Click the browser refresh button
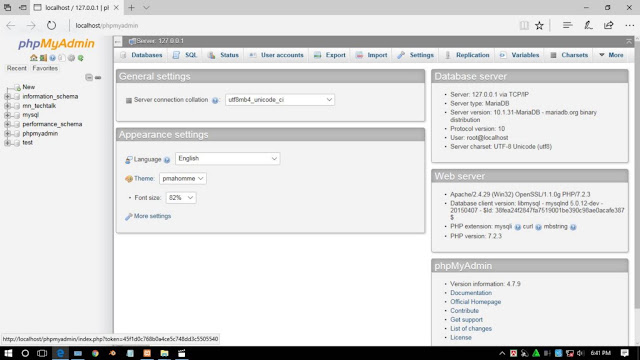Image resolution: width=640 pixels, height=360 pixels. (51, 25)
